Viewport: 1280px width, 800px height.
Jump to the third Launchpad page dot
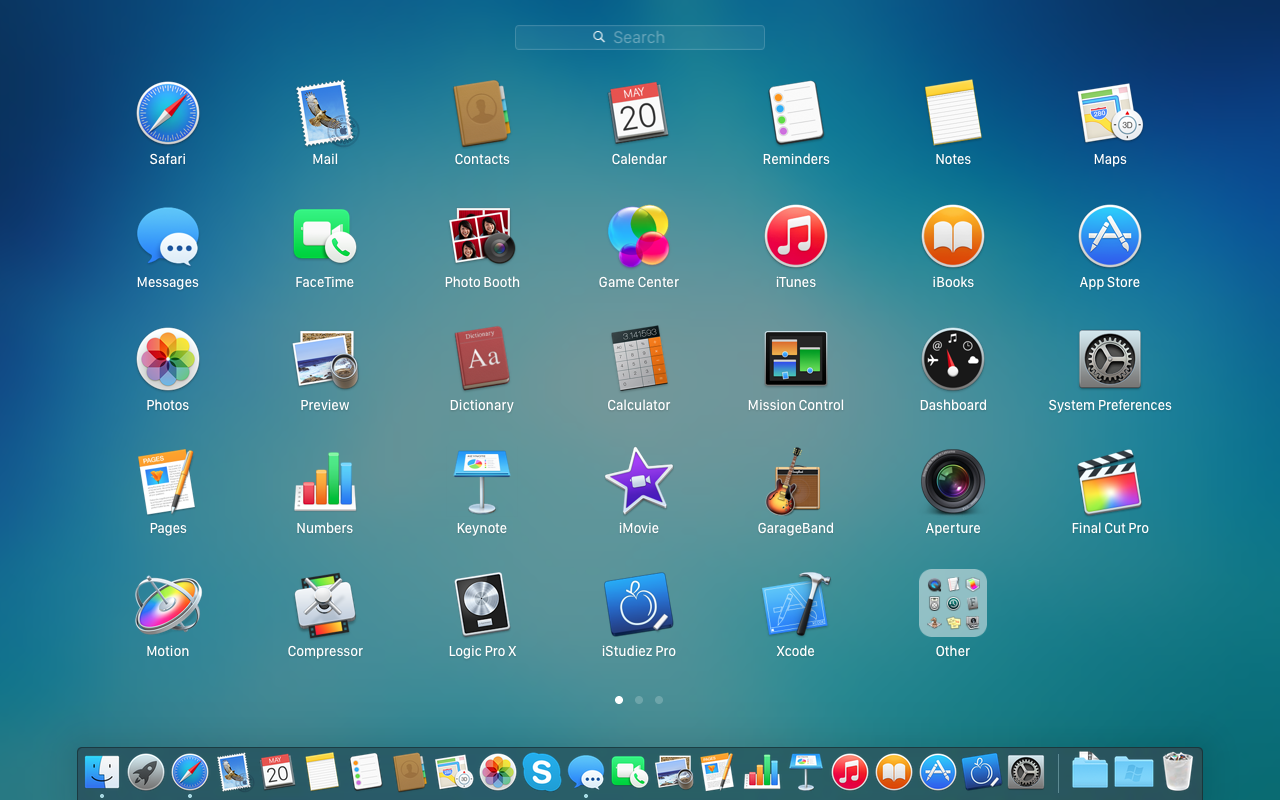coord(659,700)
